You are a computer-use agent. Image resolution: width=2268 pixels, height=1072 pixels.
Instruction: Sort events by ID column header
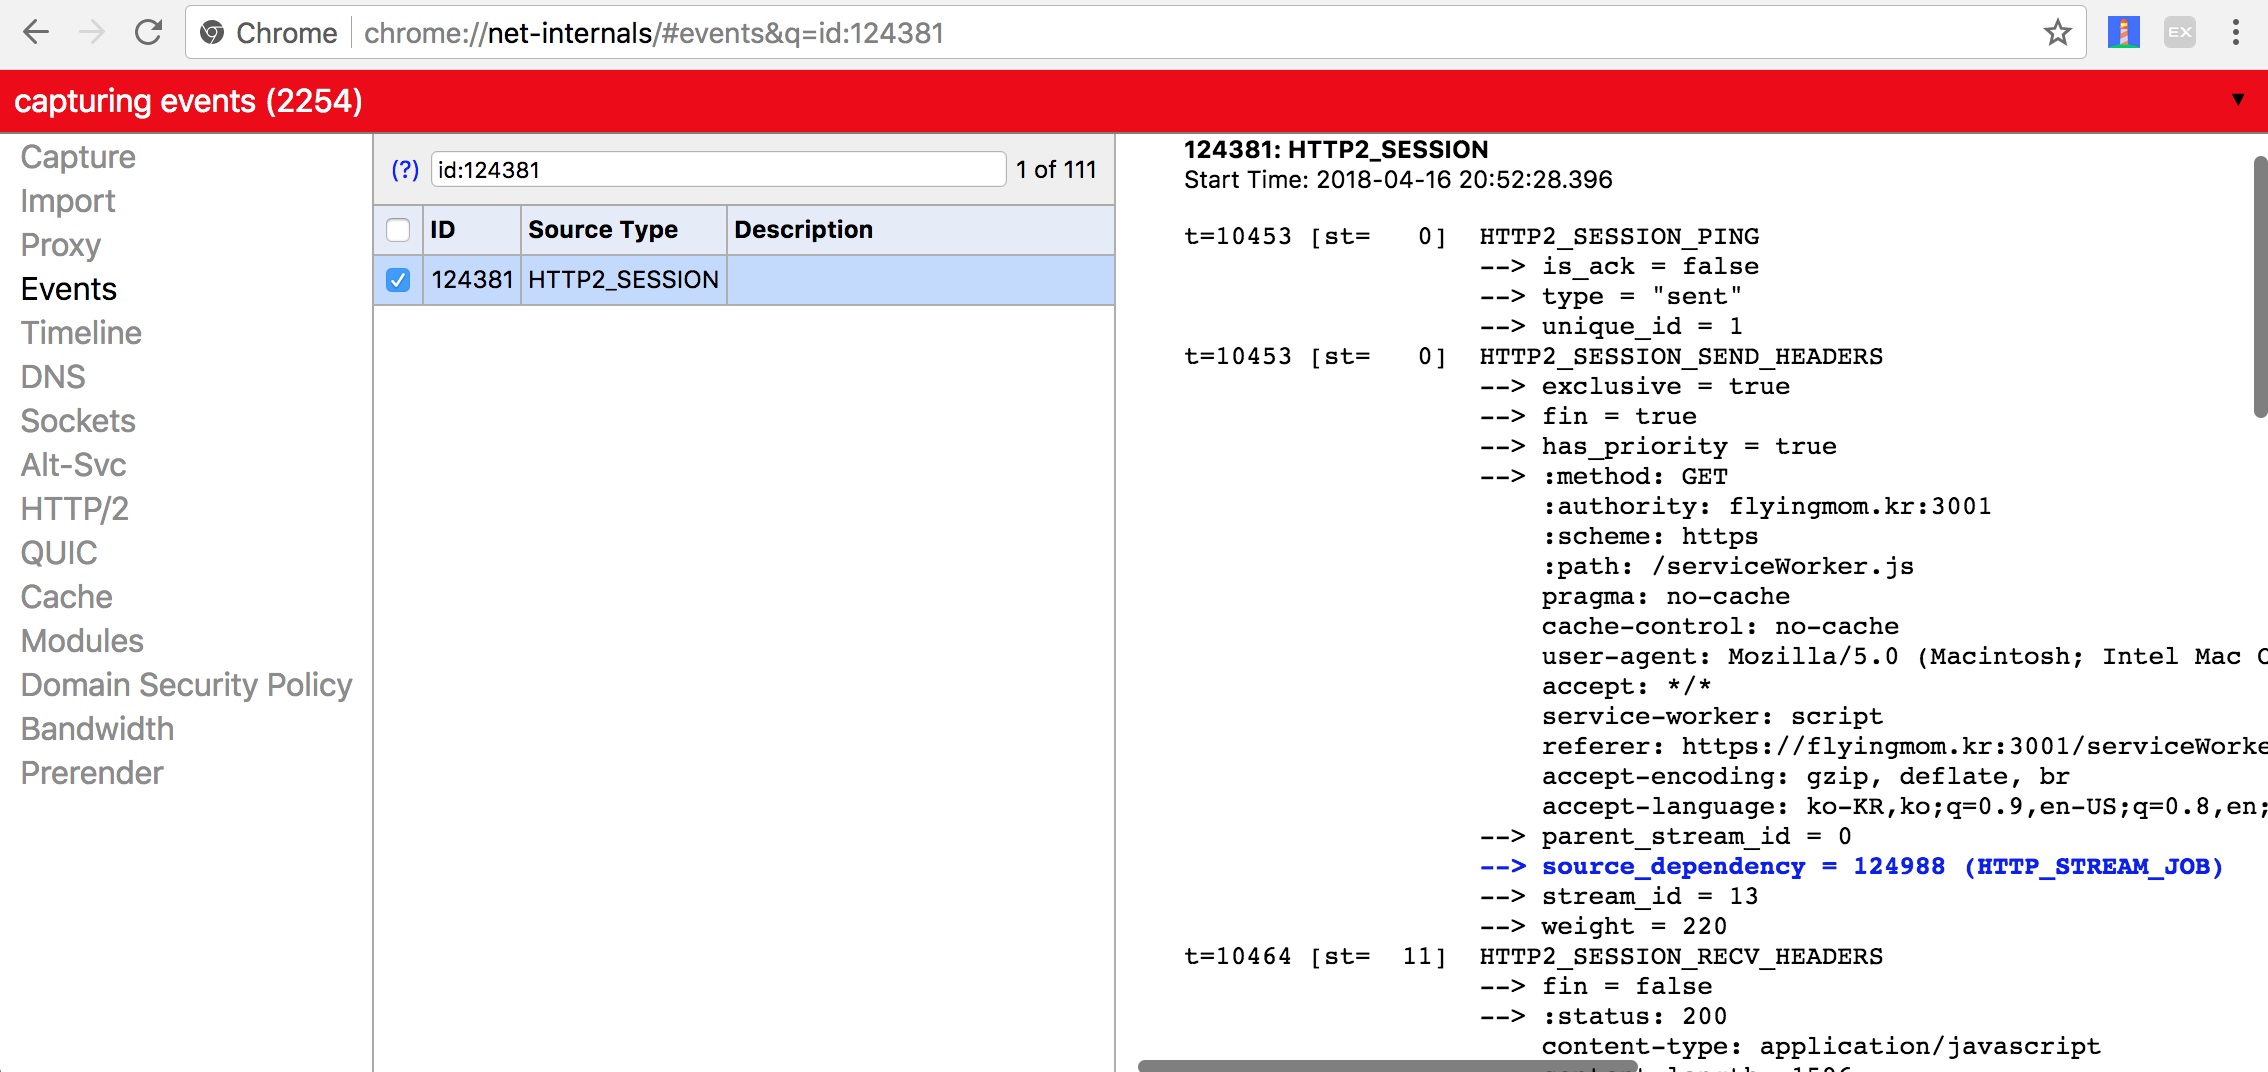472,230
